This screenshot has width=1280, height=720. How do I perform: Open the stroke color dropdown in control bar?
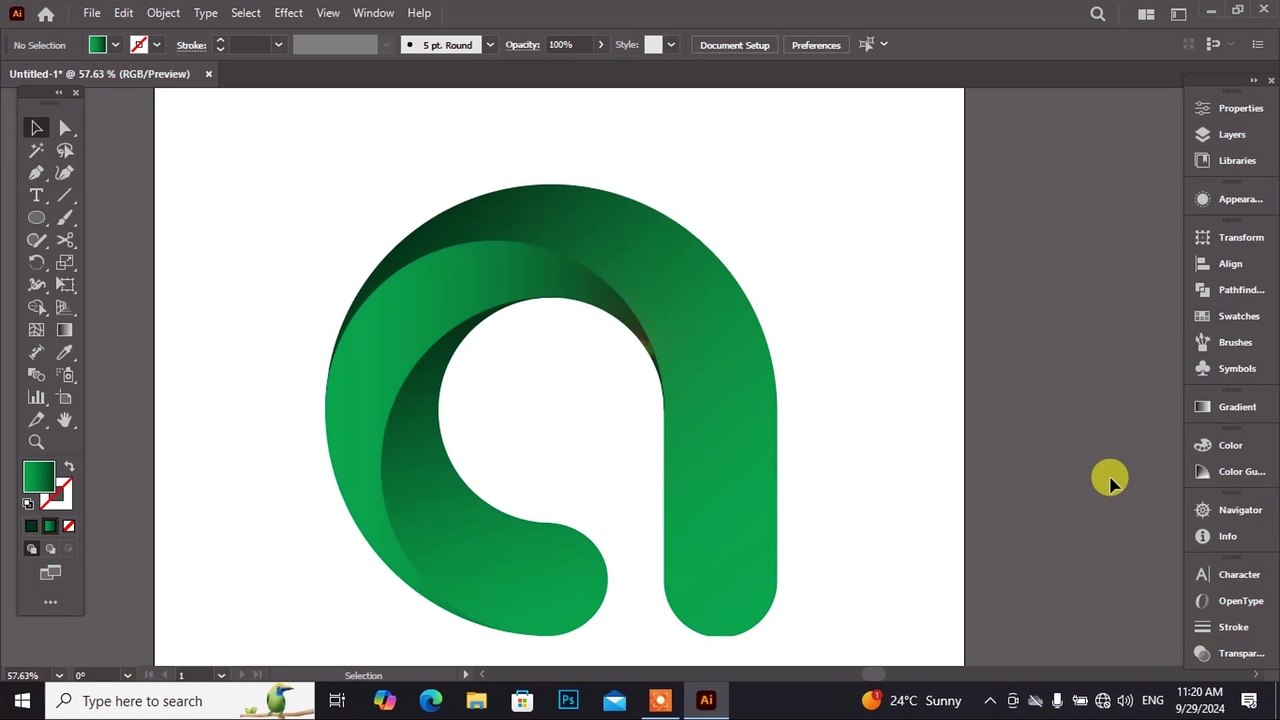pos(157,45)
